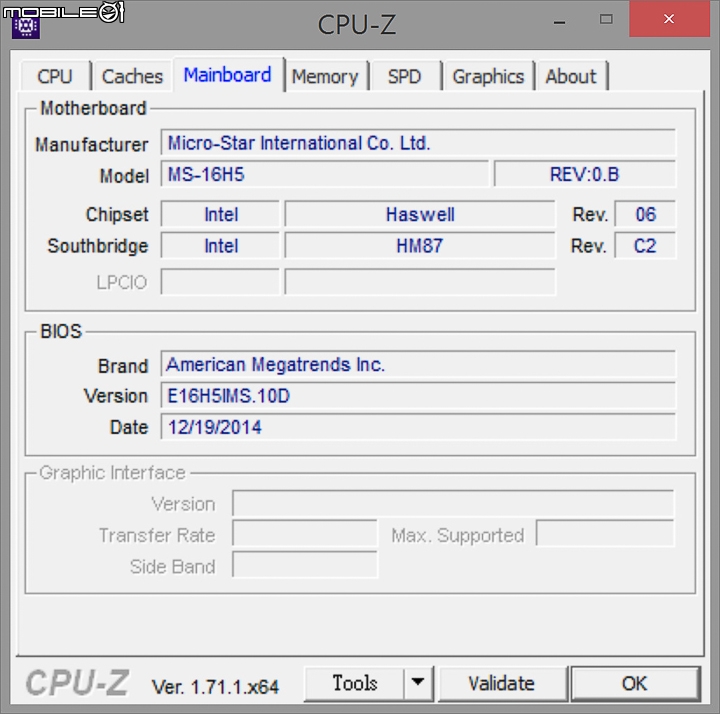This screenshot has width=720, height=714.
Task: Click the Side Band field
Action: [x=305, y=565]
